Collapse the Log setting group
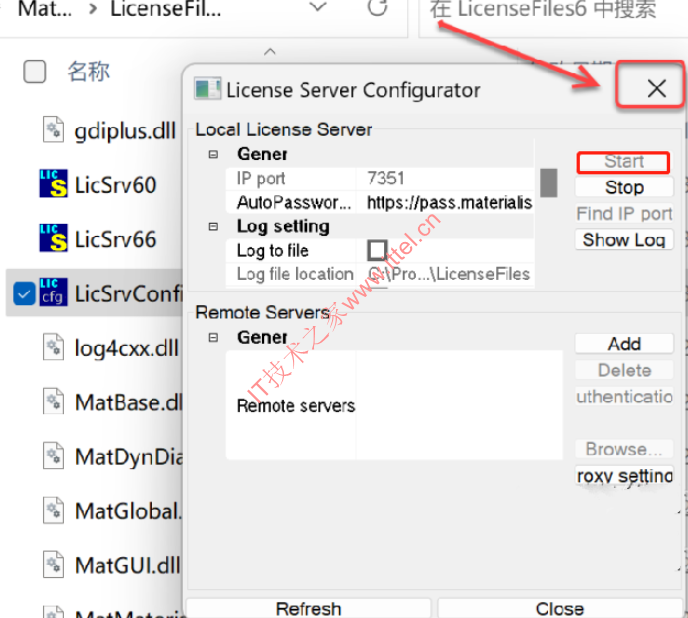Viewport: 688px width, 618px height. (x=213, y=226)
